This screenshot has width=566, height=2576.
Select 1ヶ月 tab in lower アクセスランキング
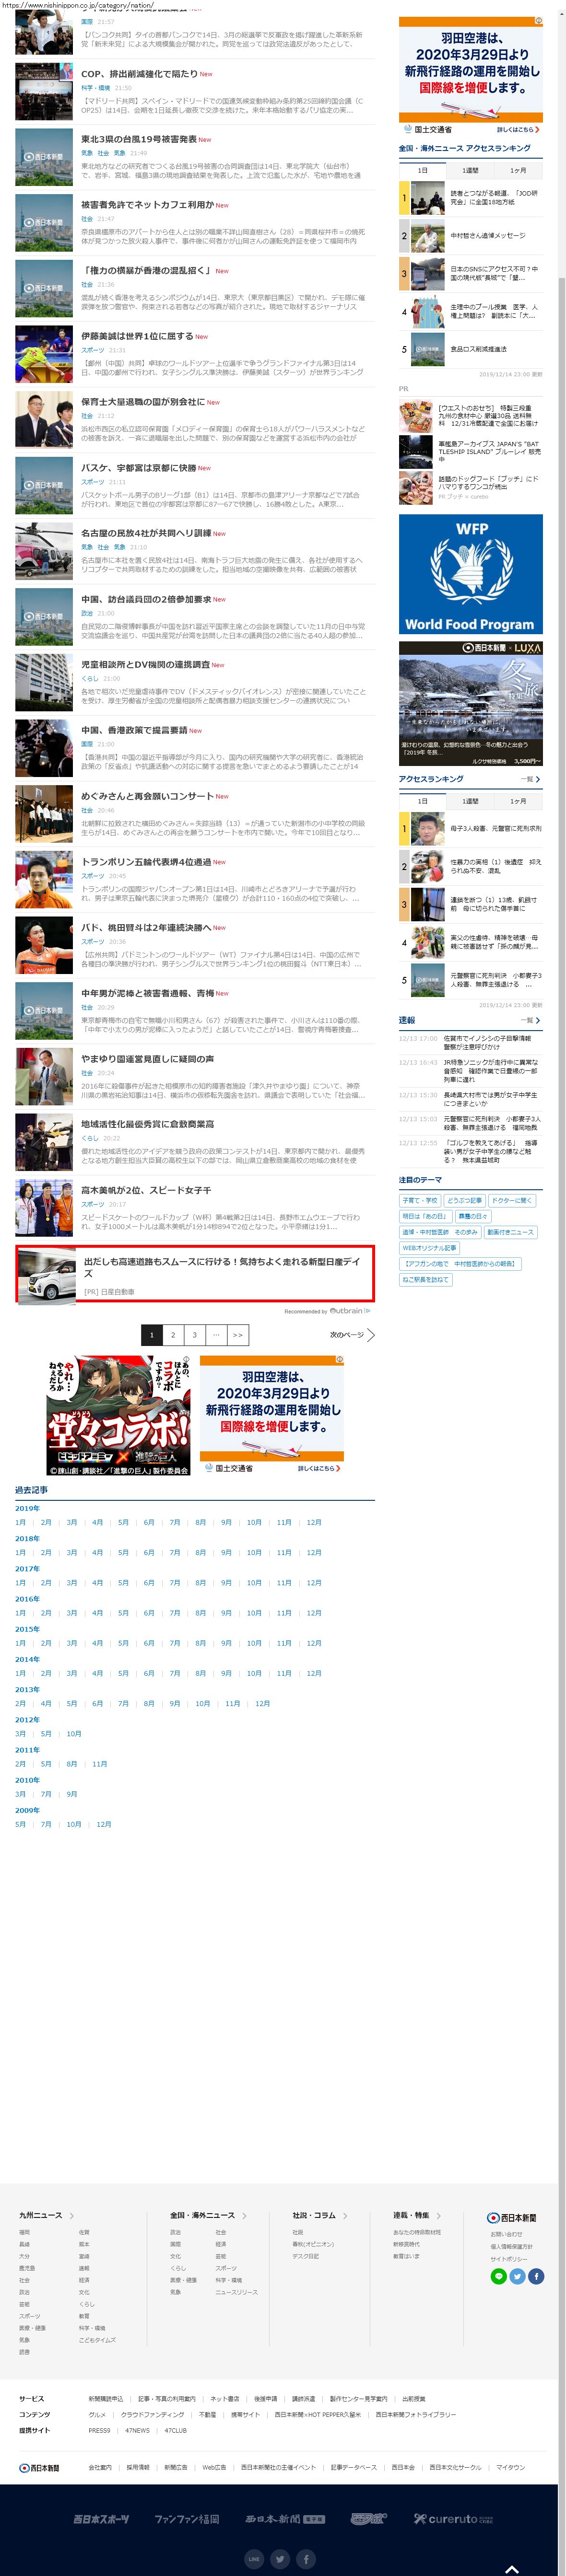518,801
